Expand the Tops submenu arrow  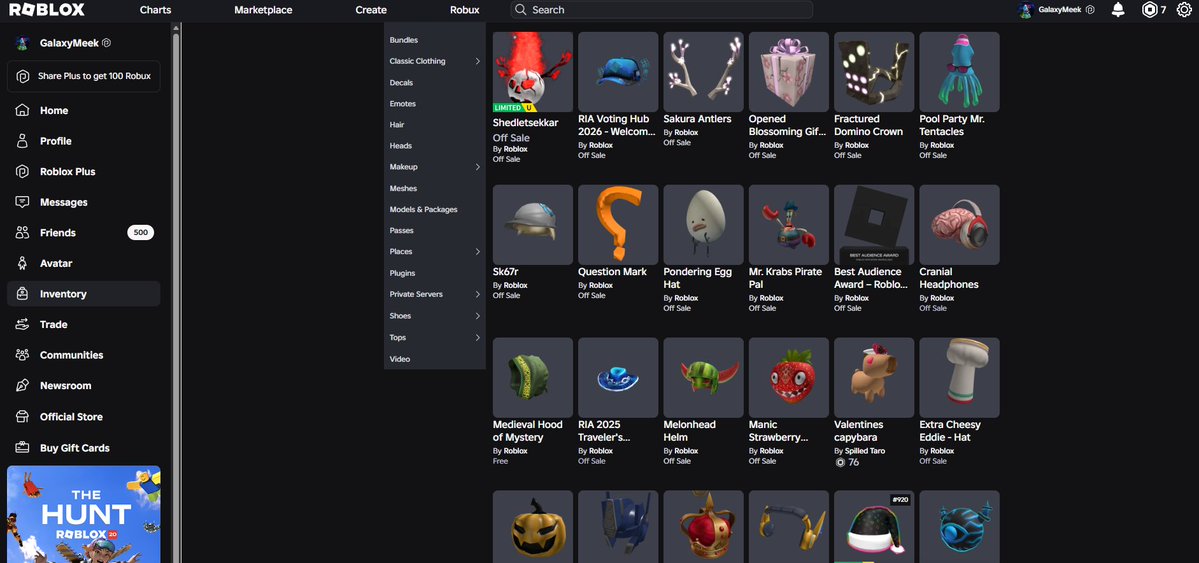pyautogui.click(x=477, y=337)
